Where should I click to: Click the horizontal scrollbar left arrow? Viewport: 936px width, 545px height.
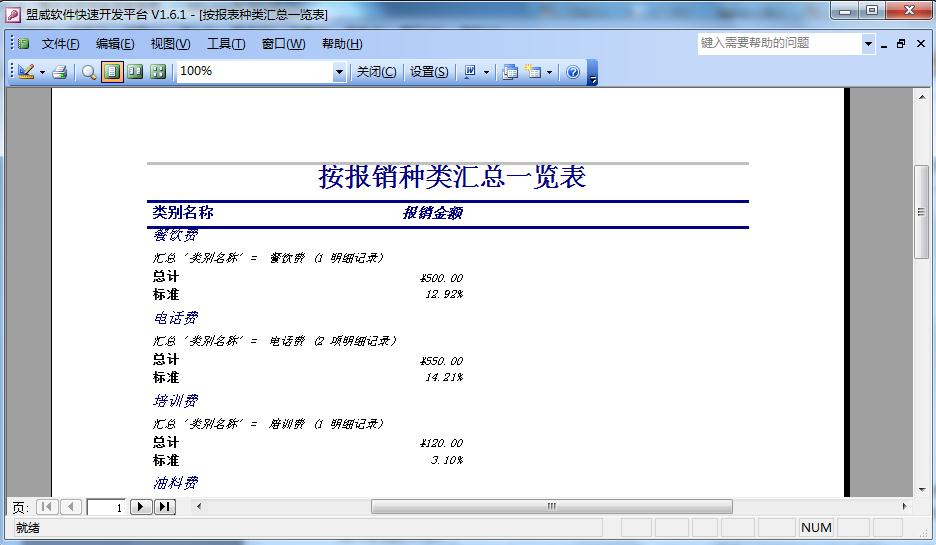[199, 507]
